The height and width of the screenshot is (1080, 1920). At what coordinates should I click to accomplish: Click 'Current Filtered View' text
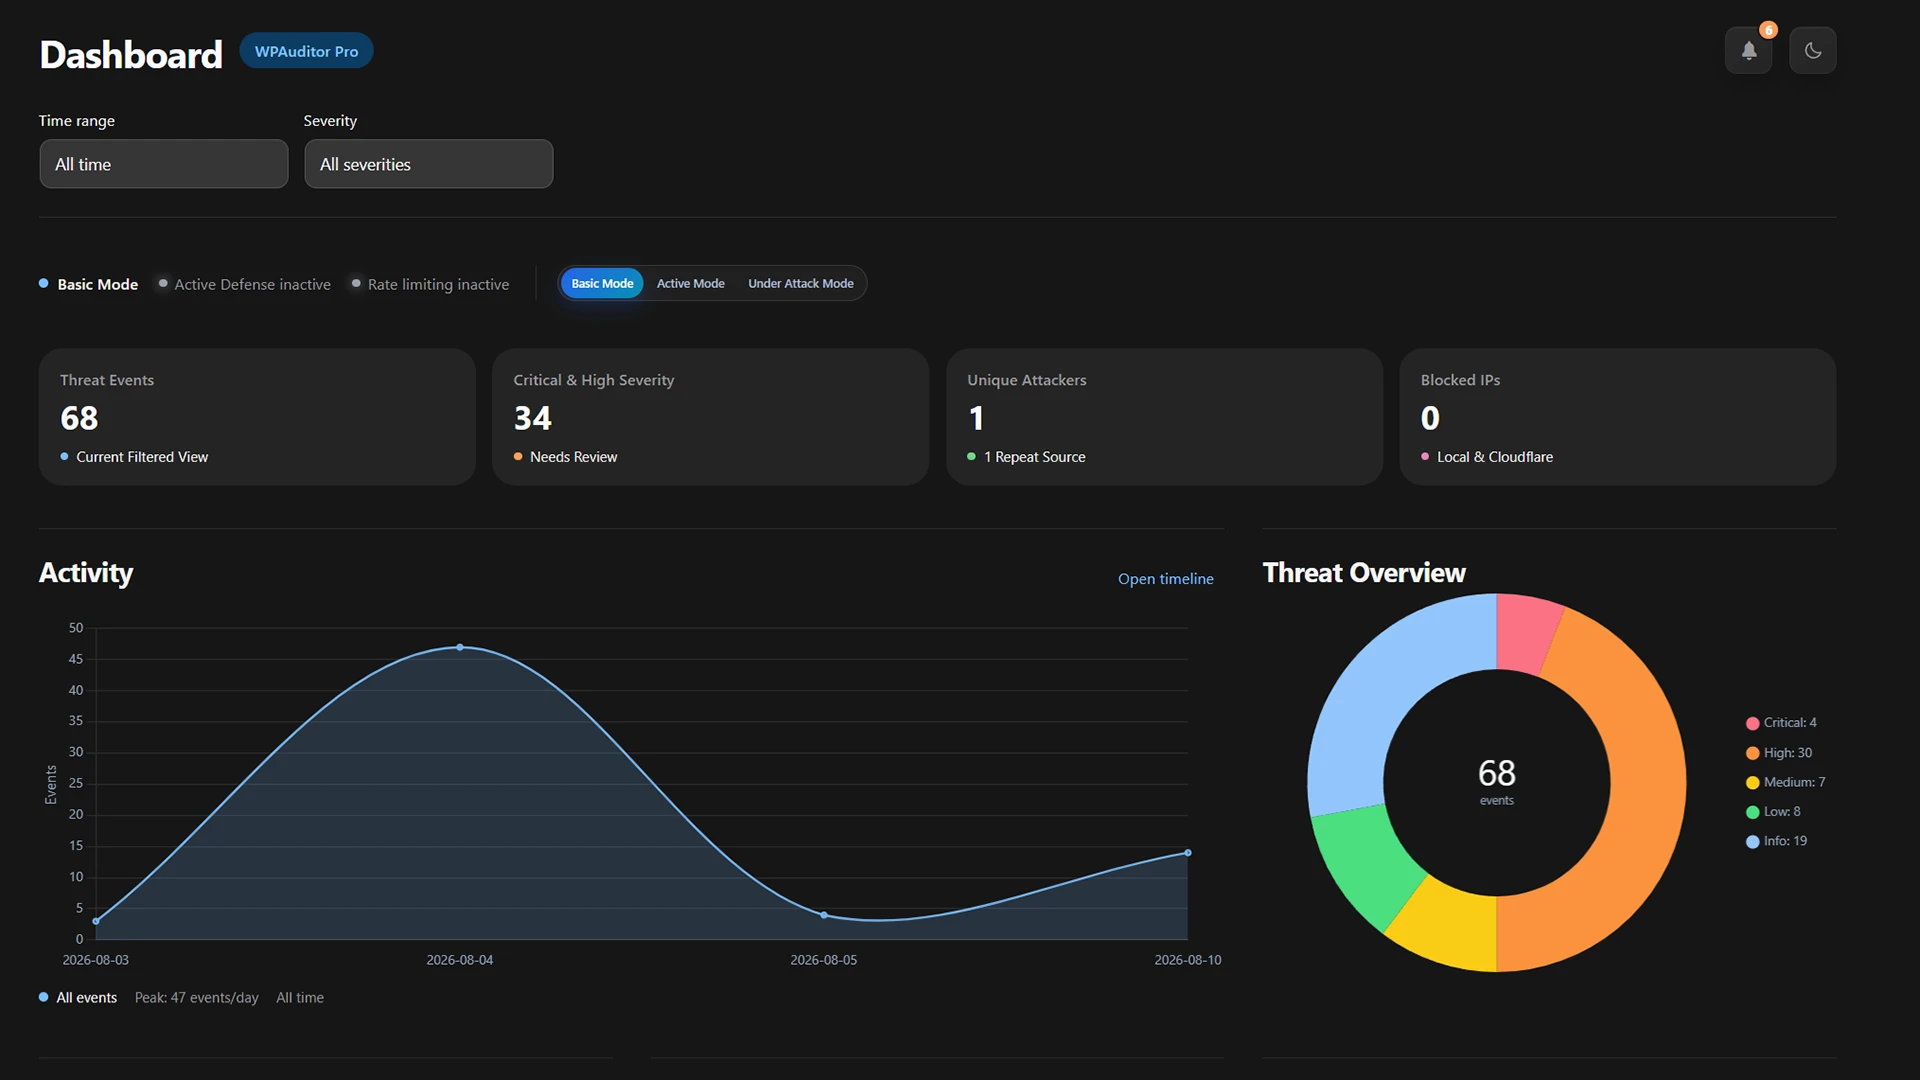(142, 457)
